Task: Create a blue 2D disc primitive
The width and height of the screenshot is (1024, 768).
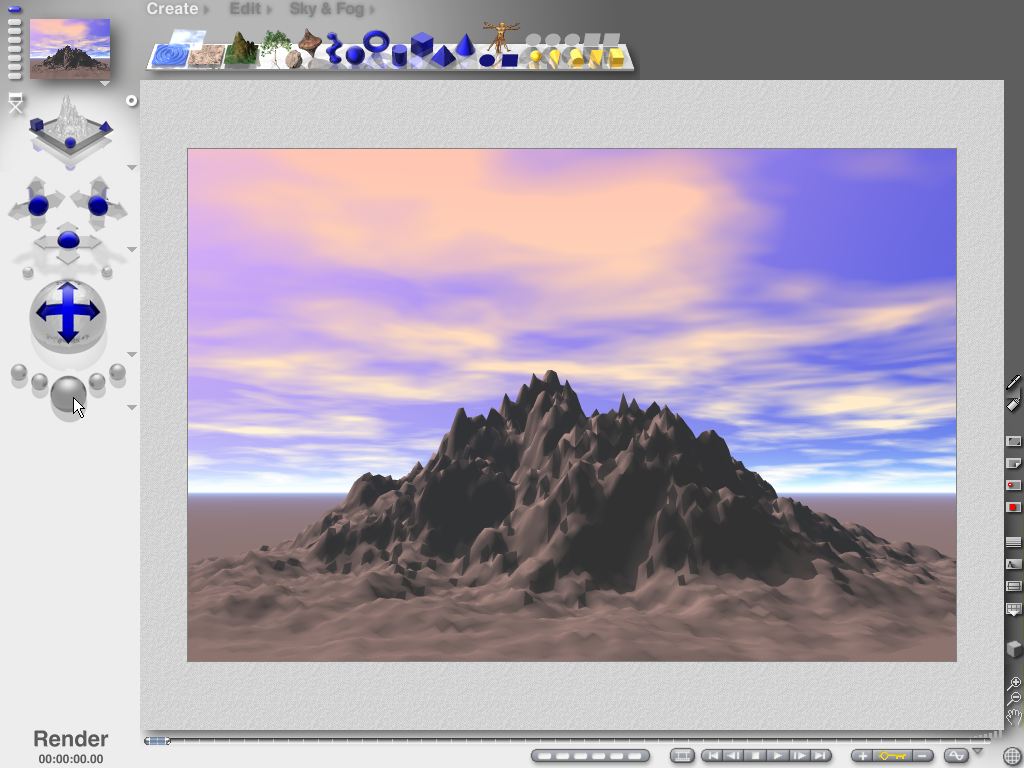Action: click(487, 61)
